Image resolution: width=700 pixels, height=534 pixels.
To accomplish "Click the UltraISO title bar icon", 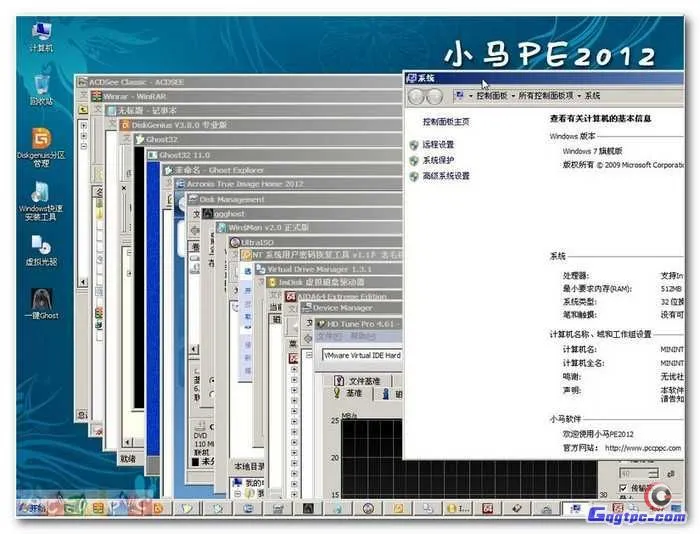I will coord(235,242).
